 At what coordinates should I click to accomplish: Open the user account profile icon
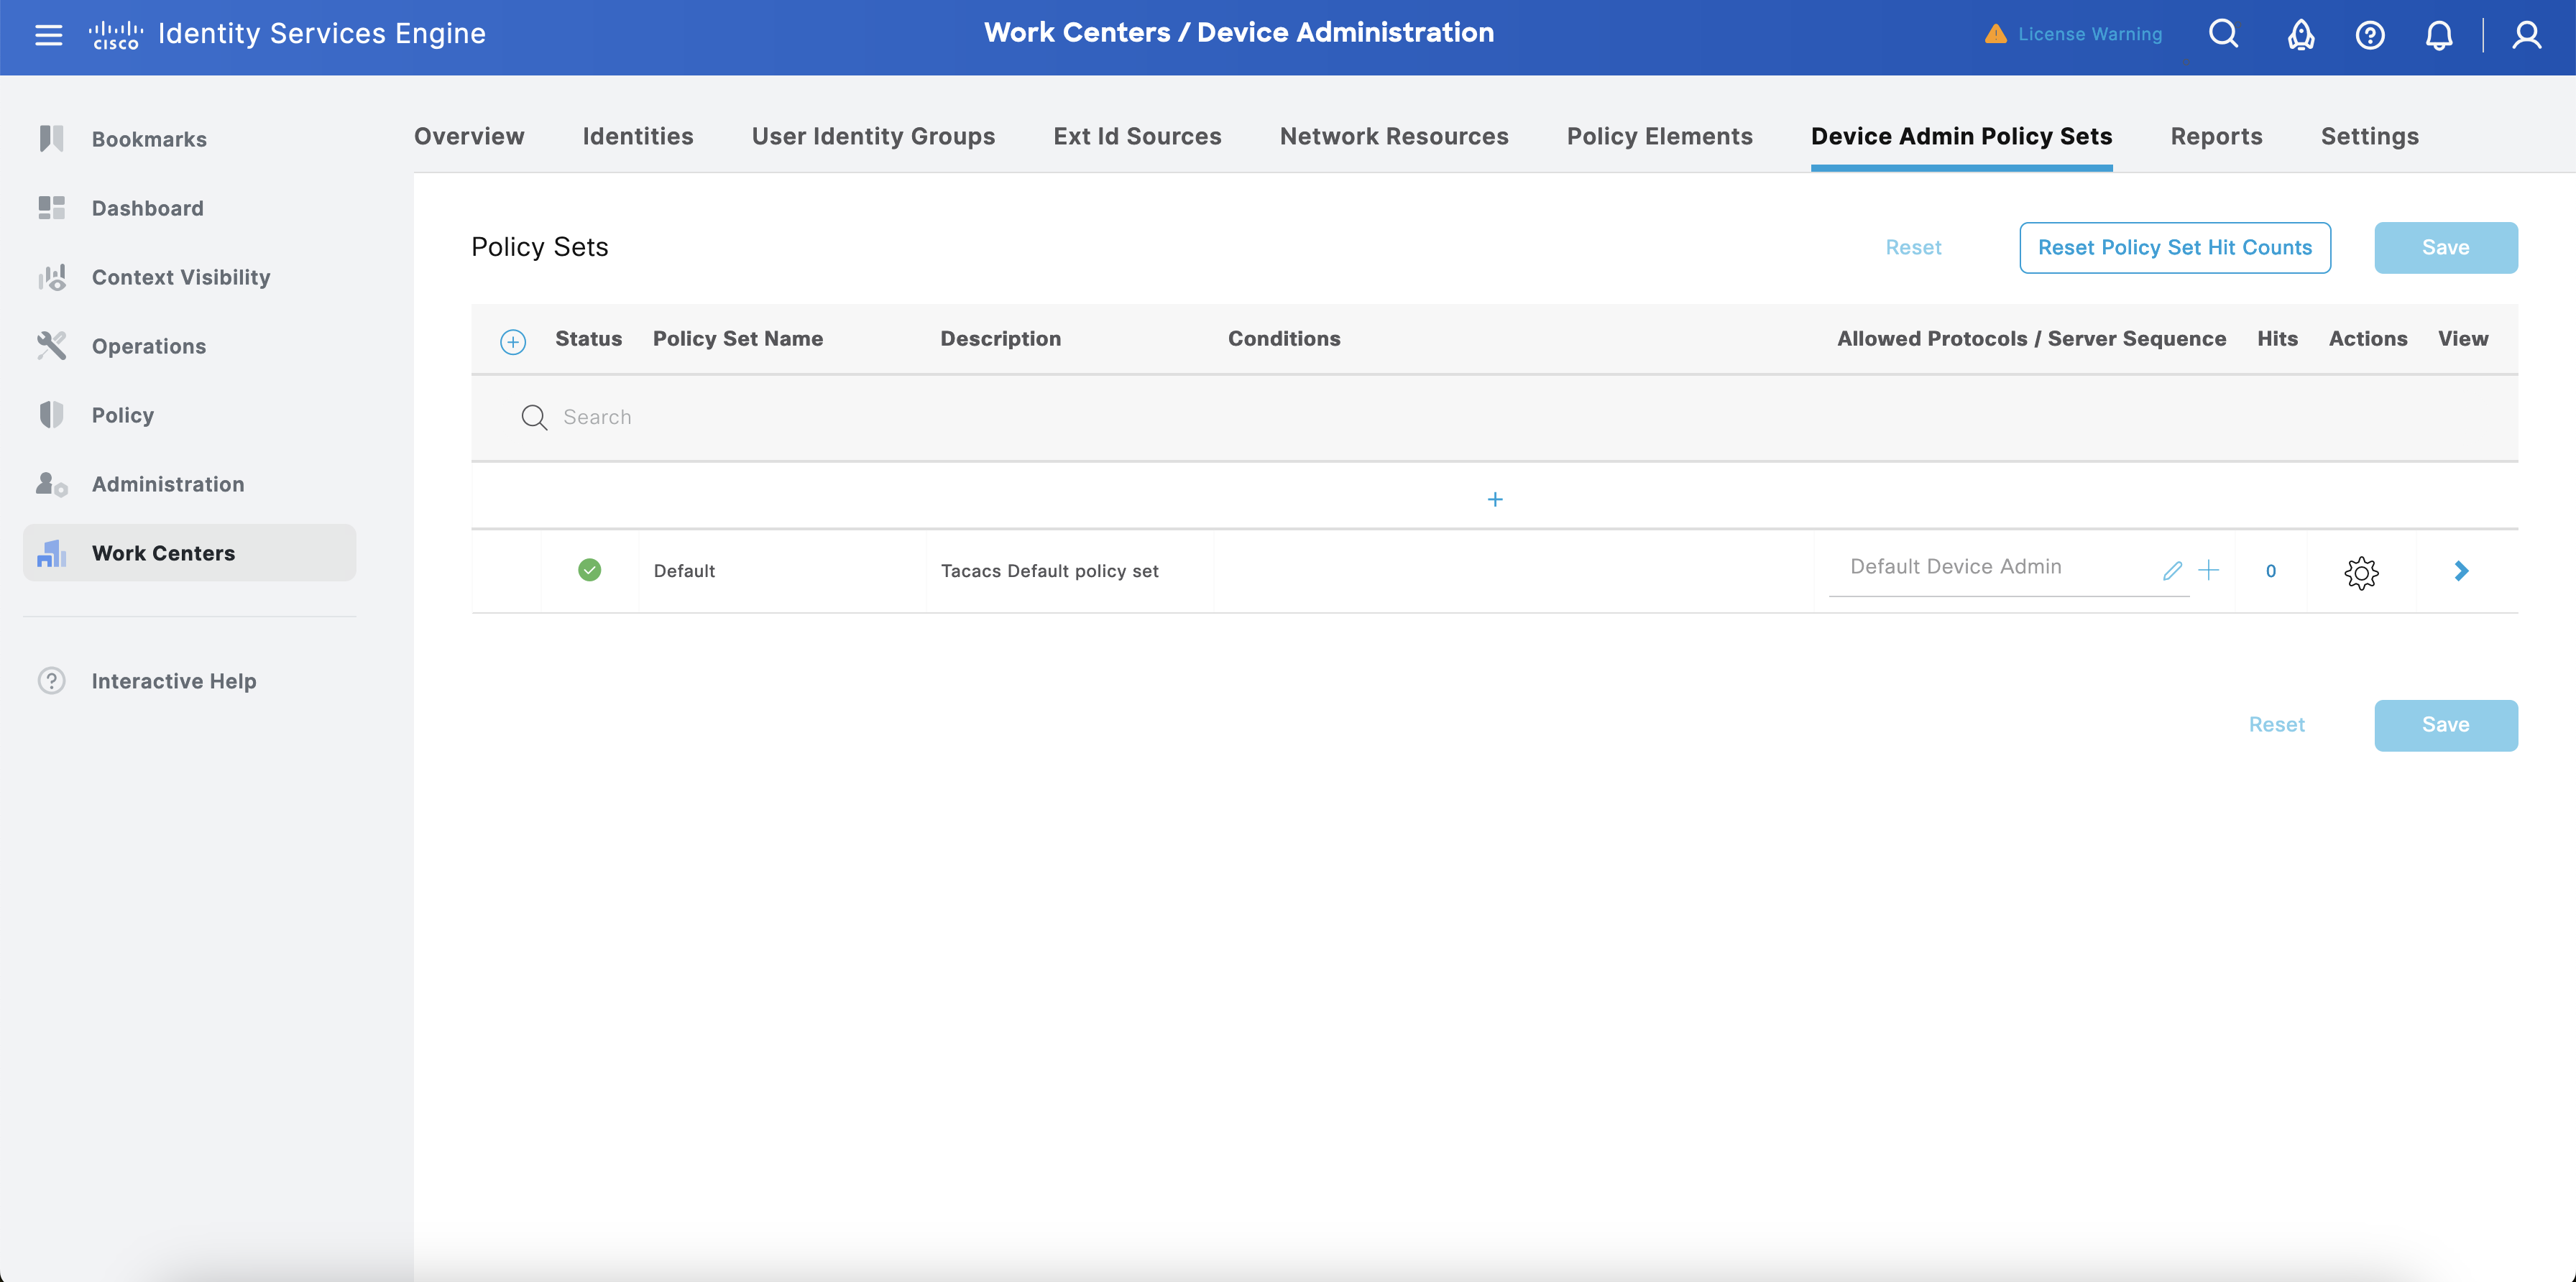2526,35
